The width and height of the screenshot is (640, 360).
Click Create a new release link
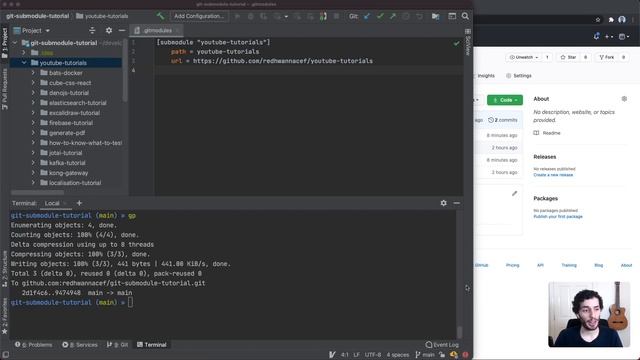tap(553, 175)
